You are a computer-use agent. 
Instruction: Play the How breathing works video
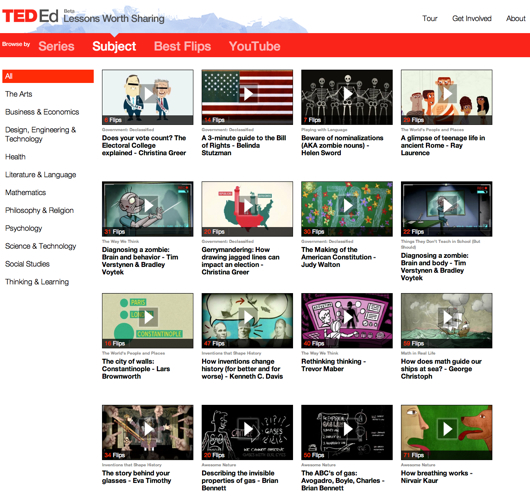pyautogui.click(x=448, y=429)
